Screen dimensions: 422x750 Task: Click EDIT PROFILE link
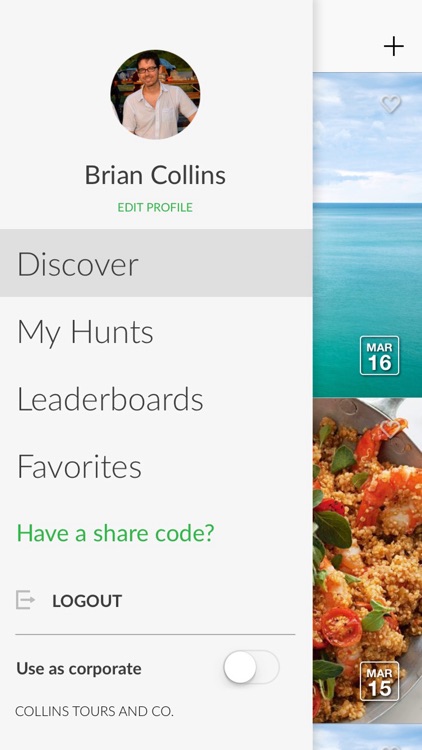155,207
